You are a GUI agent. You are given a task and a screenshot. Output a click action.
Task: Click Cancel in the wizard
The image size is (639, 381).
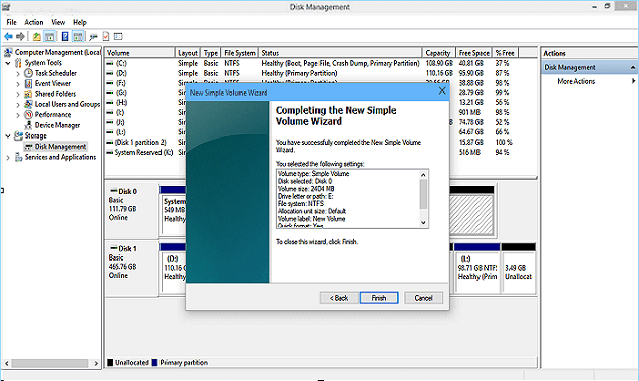coord(423,298)
